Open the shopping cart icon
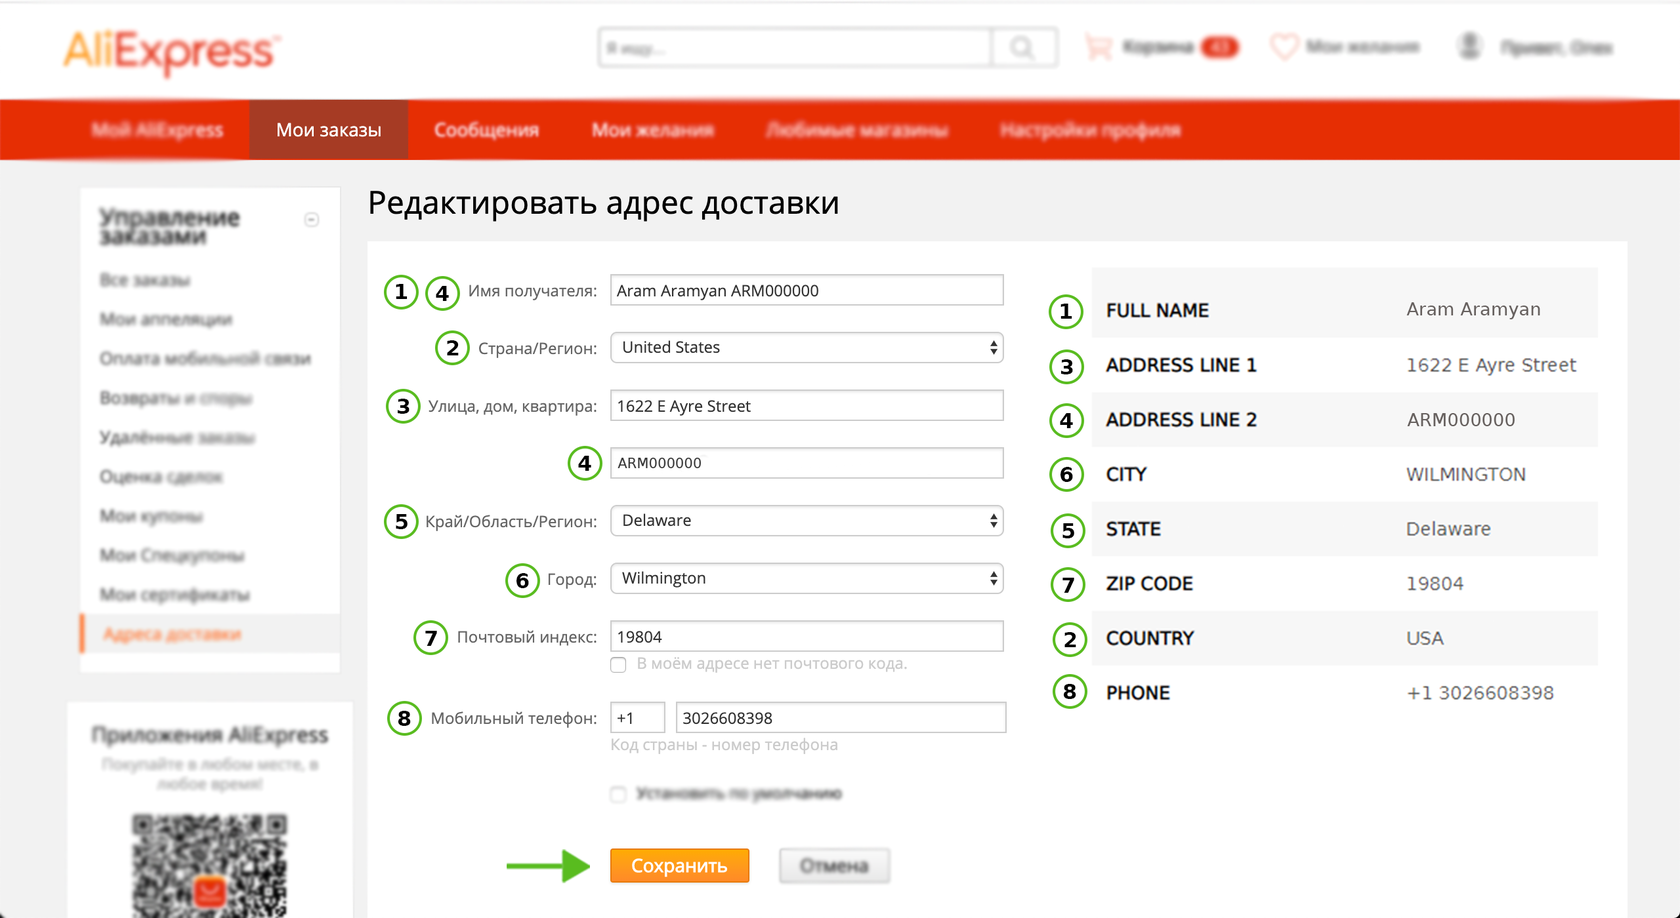Viewport: 1680px width, 918px height. point(1098,47)
